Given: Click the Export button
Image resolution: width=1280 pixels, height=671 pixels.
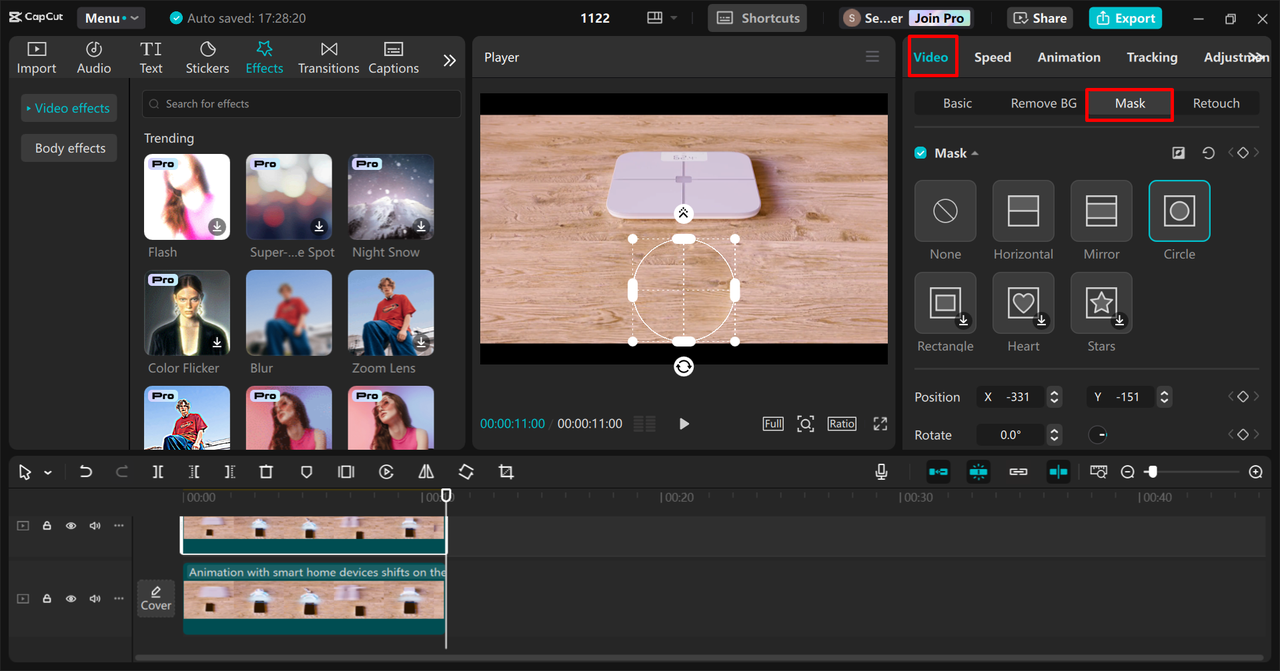Looking at the screenshot, I should pos(1126,18).
